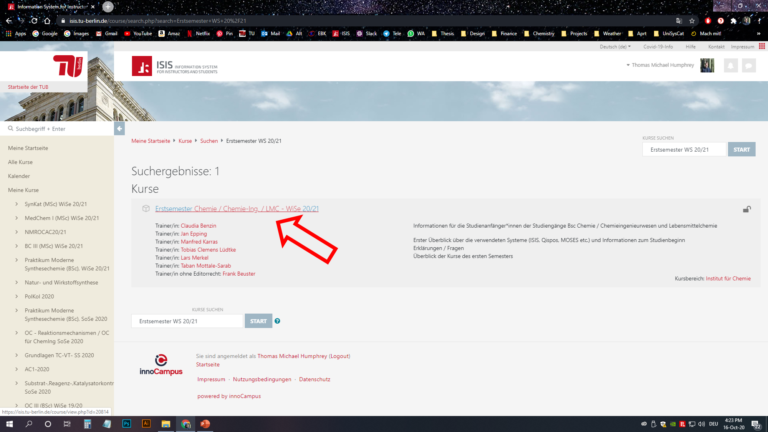Open the Covid-19-Info link
768x432 pixels.
(658, 47)
